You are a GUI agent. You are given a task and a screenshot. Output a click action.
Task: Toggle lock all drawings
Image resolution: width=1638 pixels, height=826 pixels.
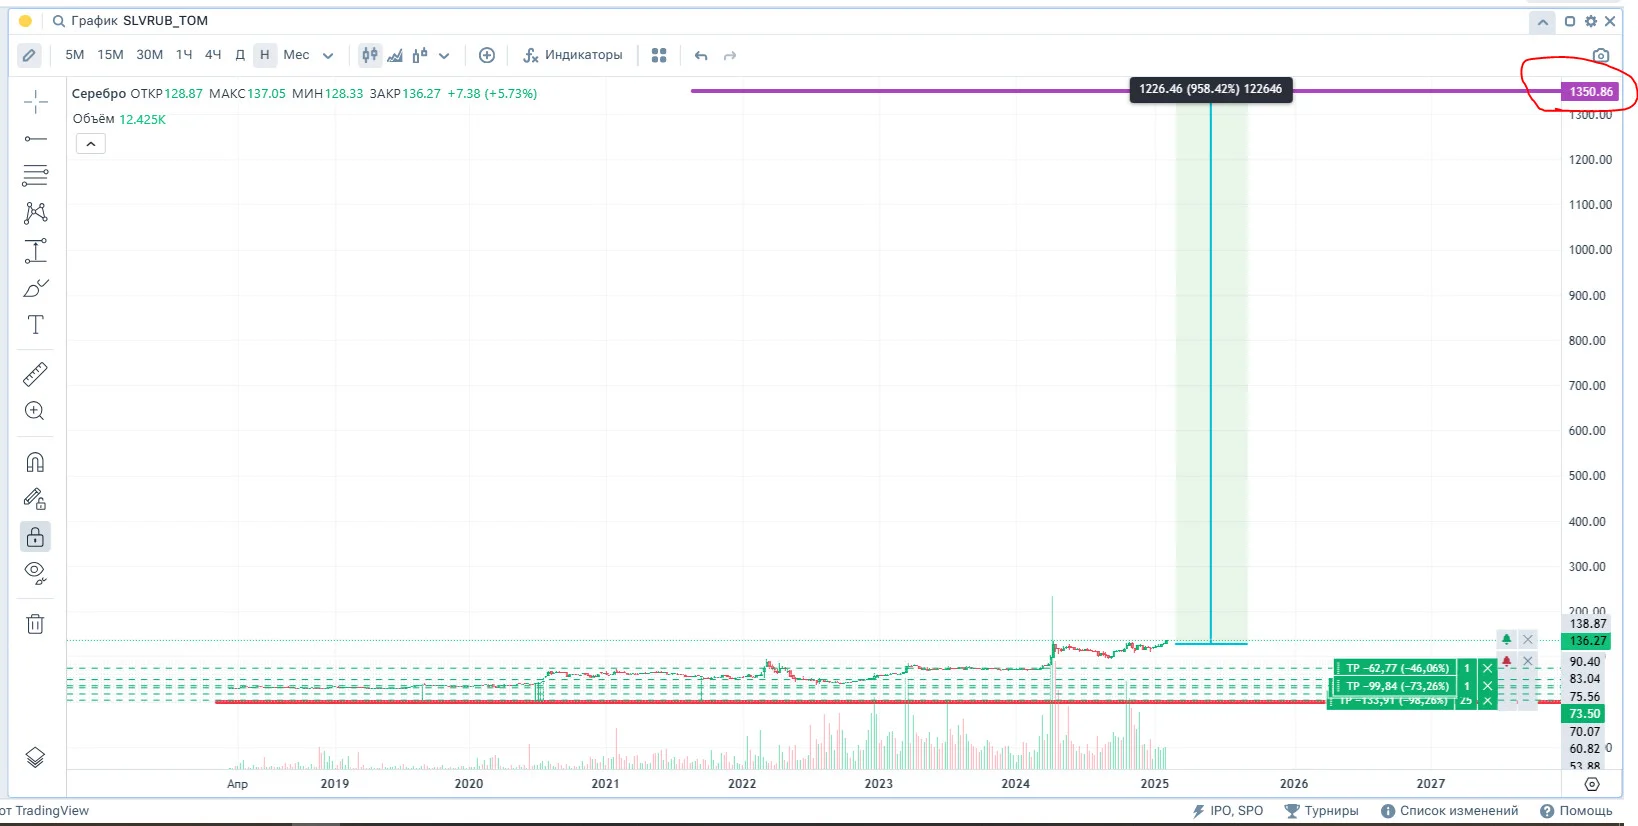click(35, 537)
